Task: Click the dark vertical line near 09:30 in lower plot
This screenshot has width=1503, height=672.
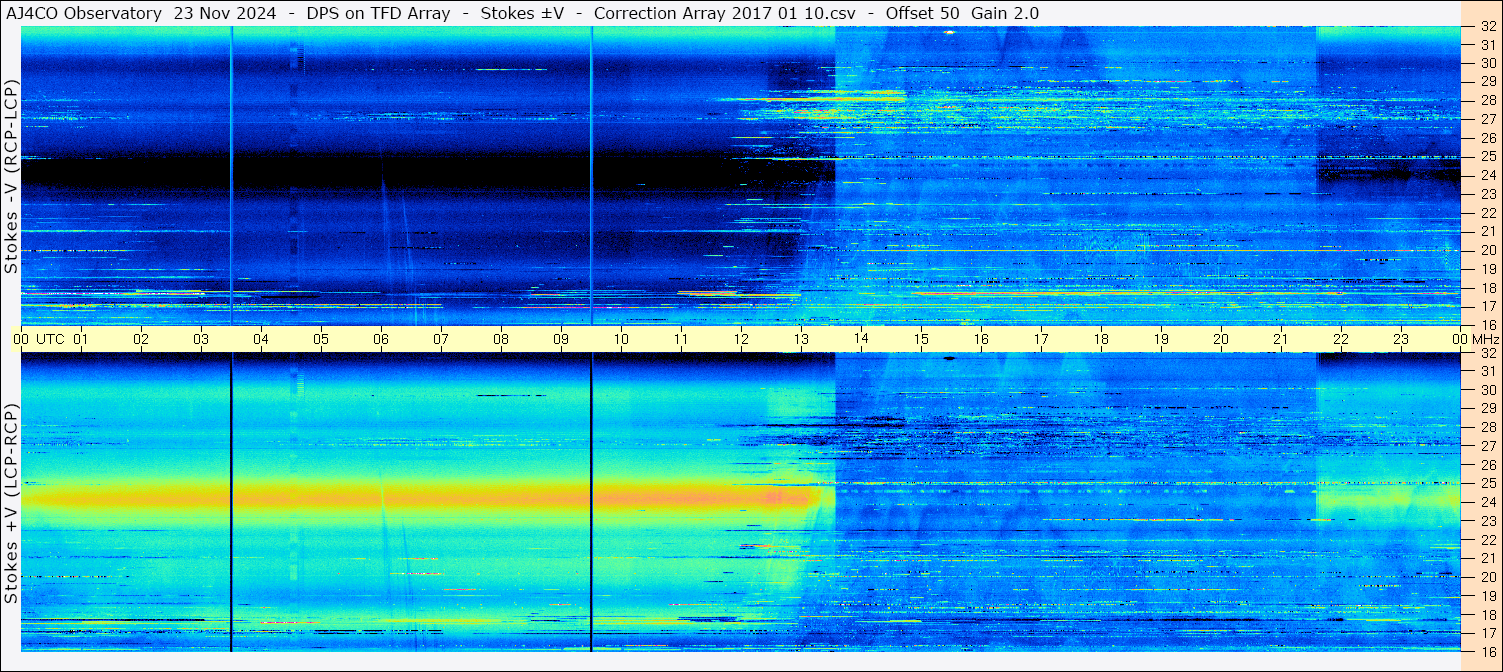Action: [591, 502]
